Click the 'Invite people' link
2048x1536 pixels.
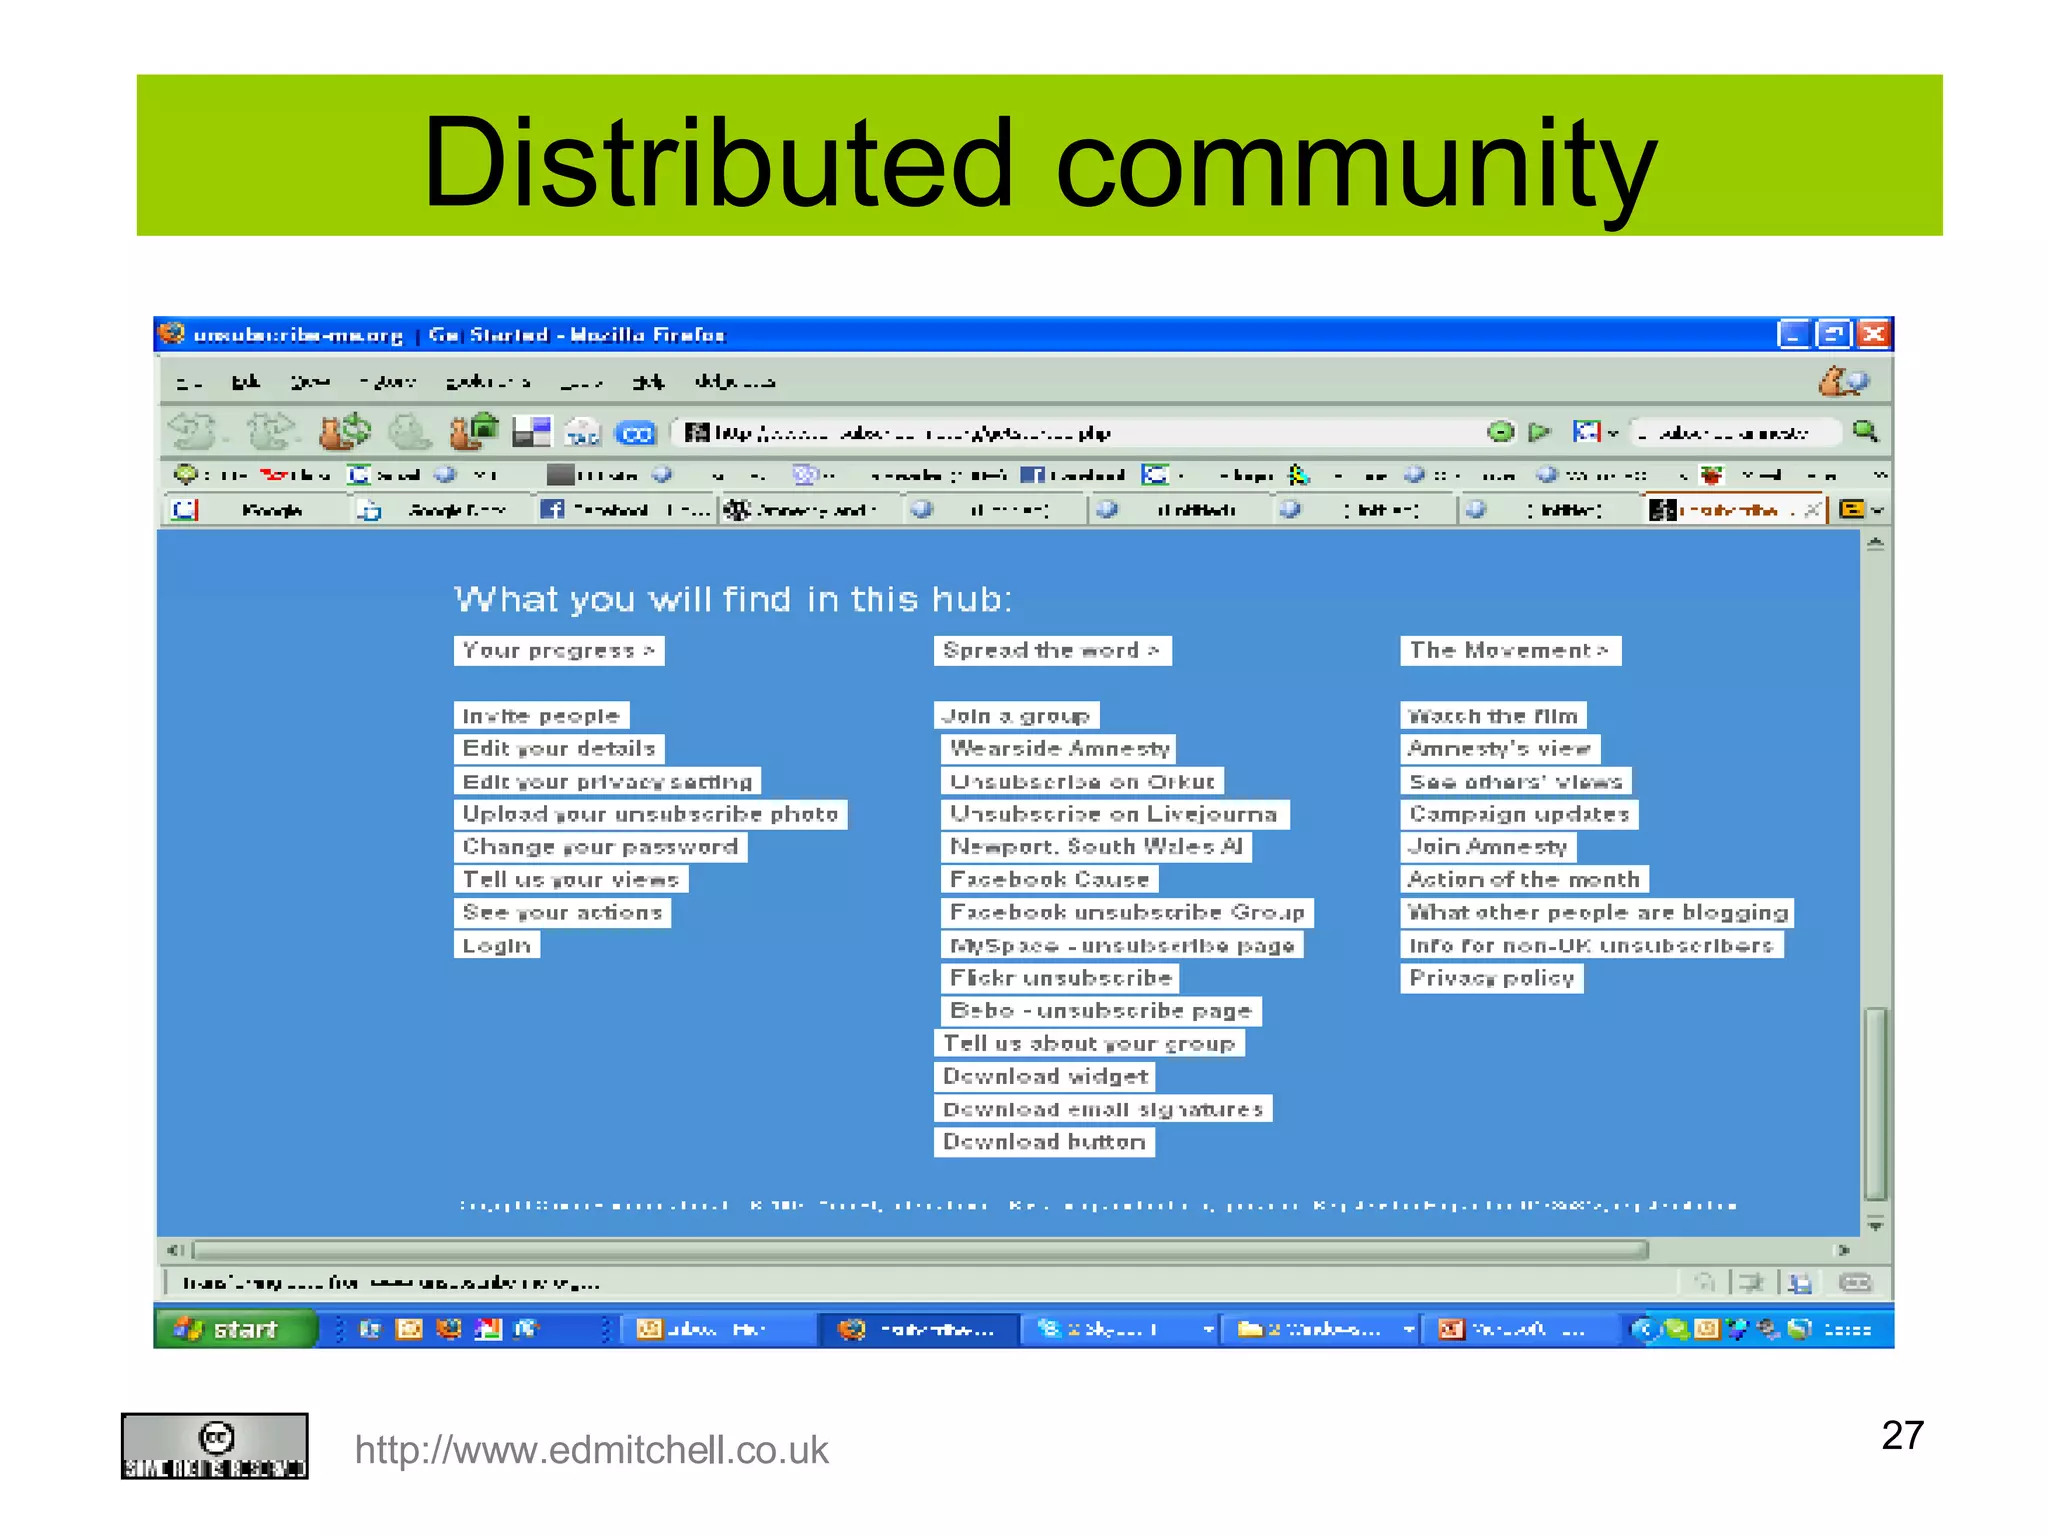(x=541, y=716)
